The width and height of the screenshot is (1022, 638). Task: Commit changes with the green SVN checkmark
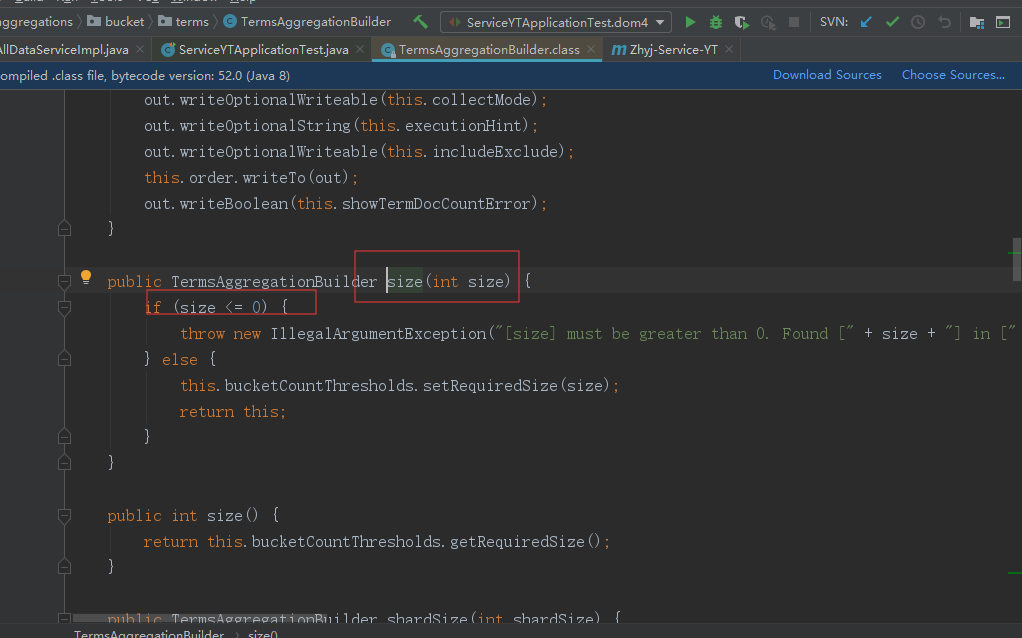tap(892, 22)
